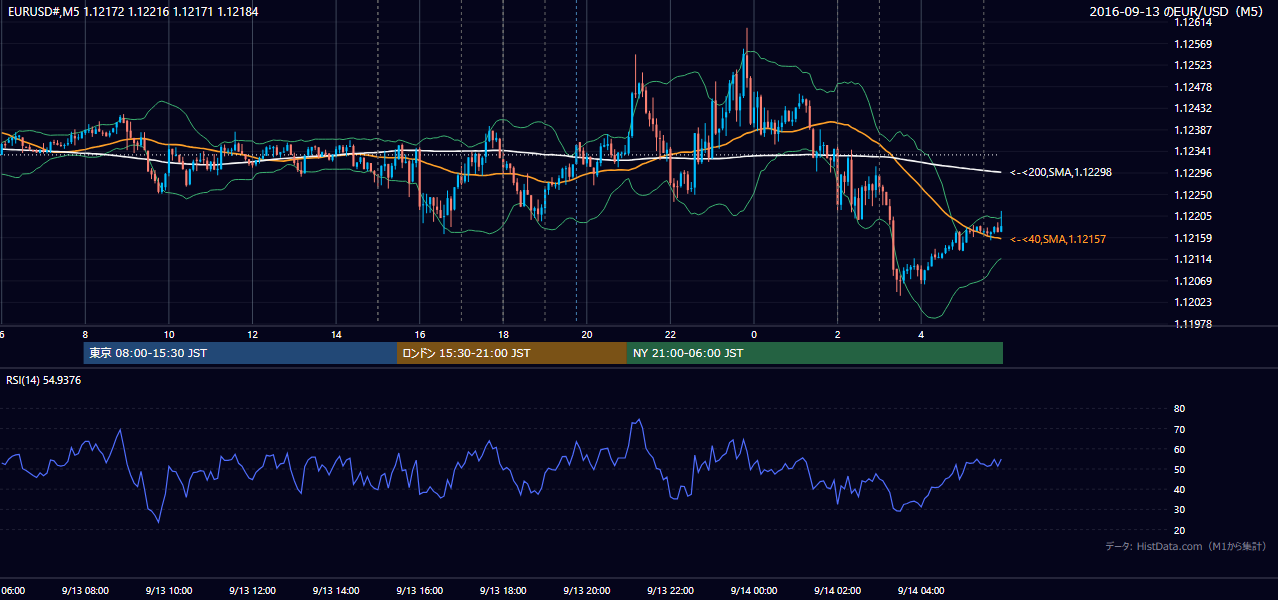The height and width of the screenshot is (600, 1278).
Task: Select the NY 21:00-06:00 JST session bar
Action: (815, 353)
